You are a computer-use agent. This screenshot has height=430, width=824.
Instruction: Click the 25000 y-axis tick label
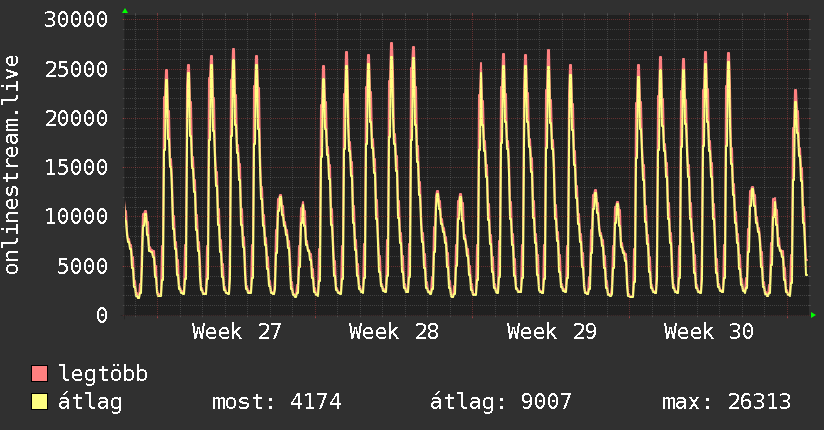click(x=76, y=69)
